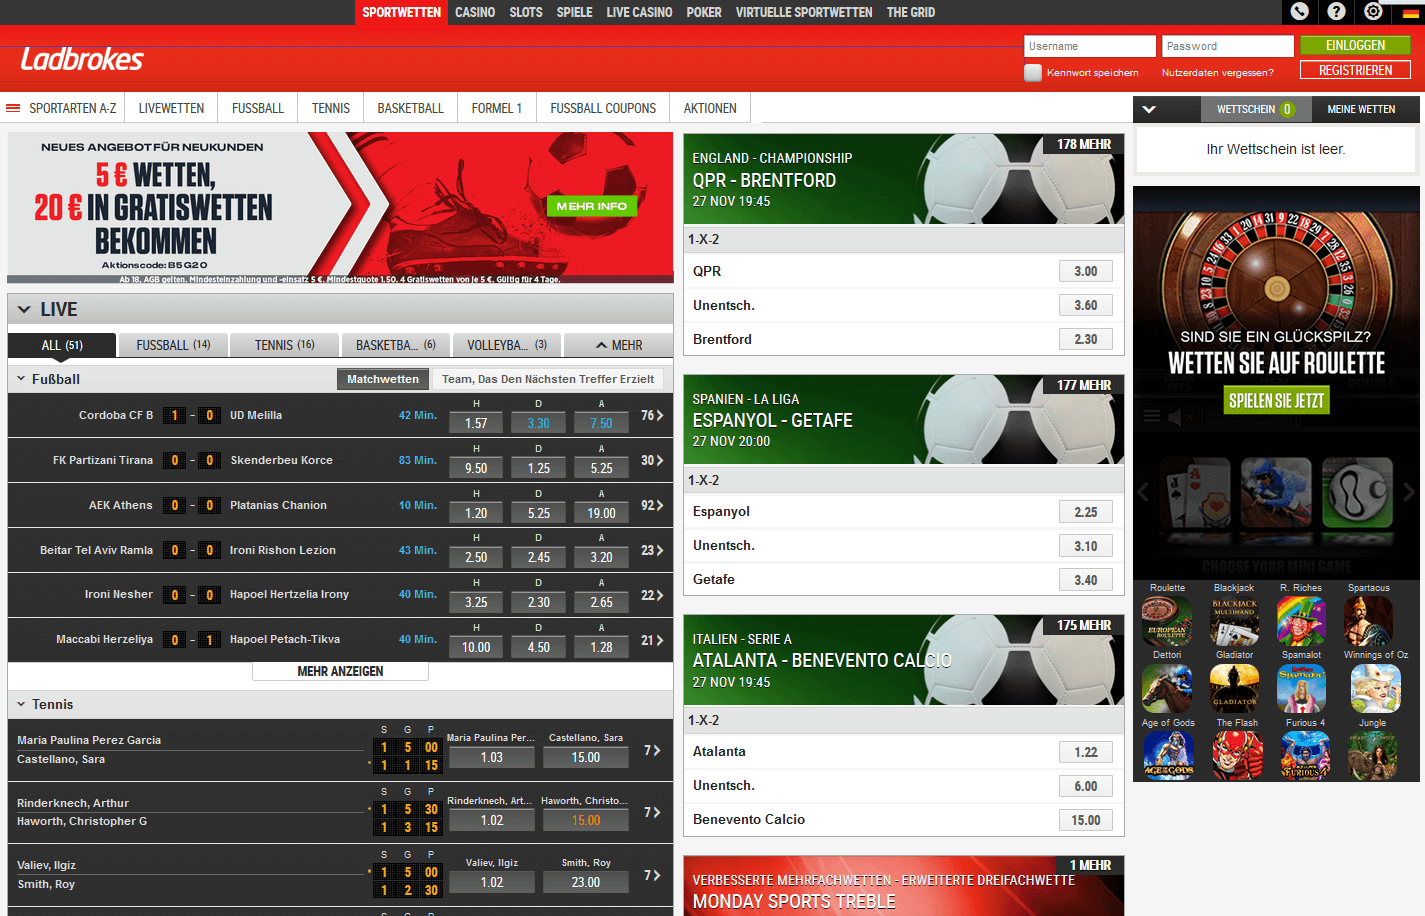The height and width of the screenshot is (916, 1425).
Task: Launch the European Roulette mini game icon
Action: coord(1167,621)
